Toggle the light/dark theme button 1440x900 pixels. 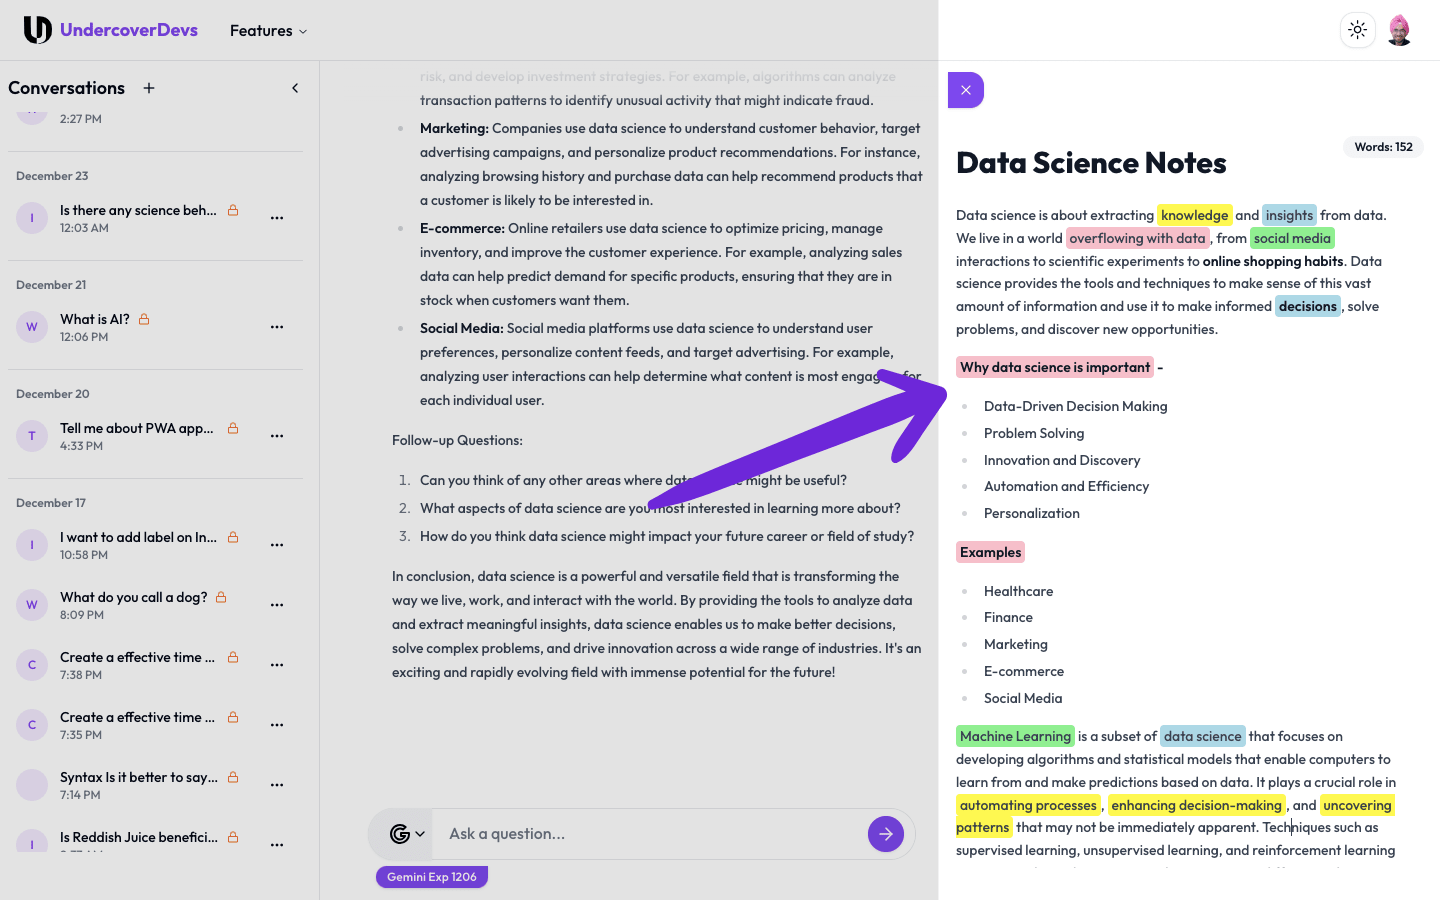pyautogui.click(x=1357, y=30)
